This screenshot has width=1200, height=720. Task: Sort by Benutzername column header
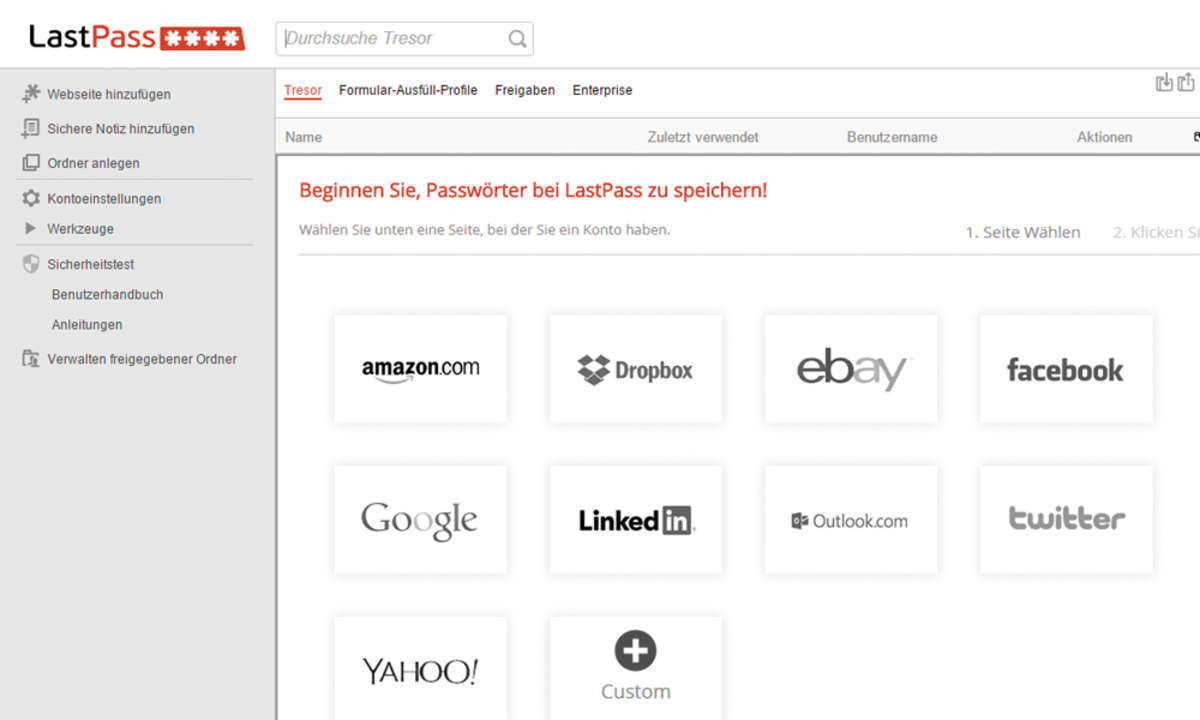[x=892, y=137]
